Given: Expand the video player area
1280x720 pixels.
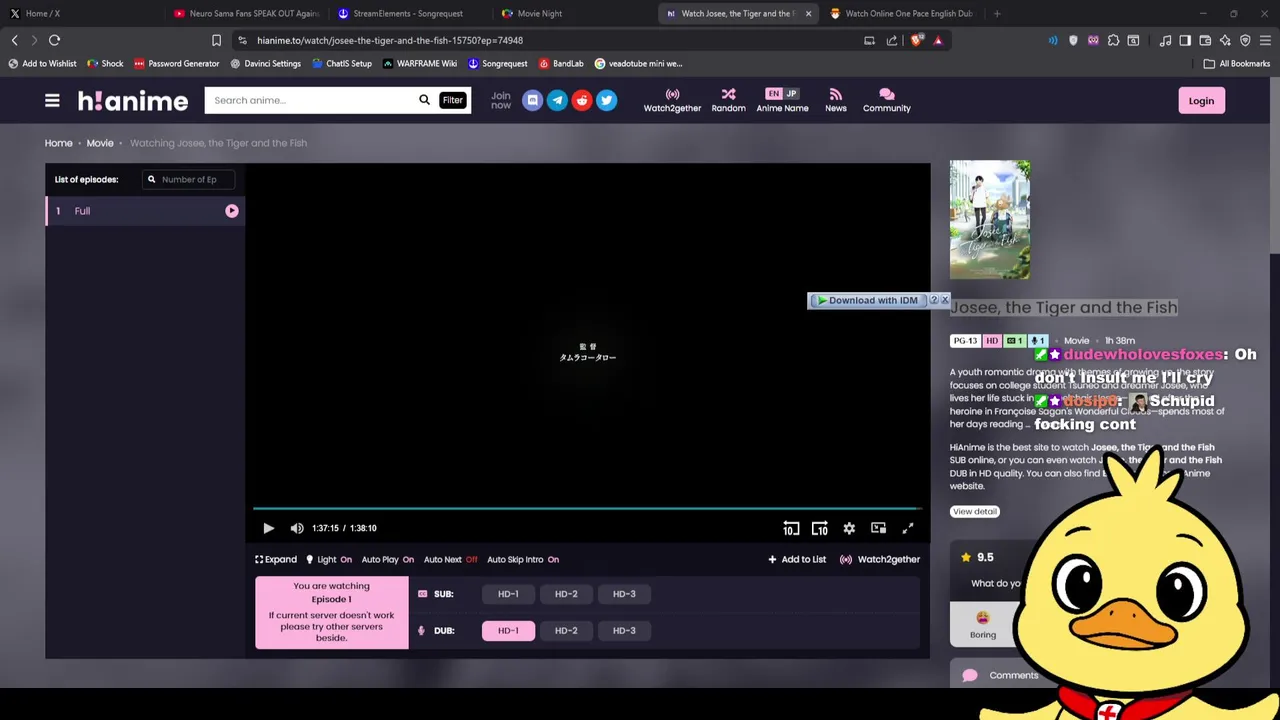Looking at the screenshot, I should pyautogui.click(x=276, y=559).
